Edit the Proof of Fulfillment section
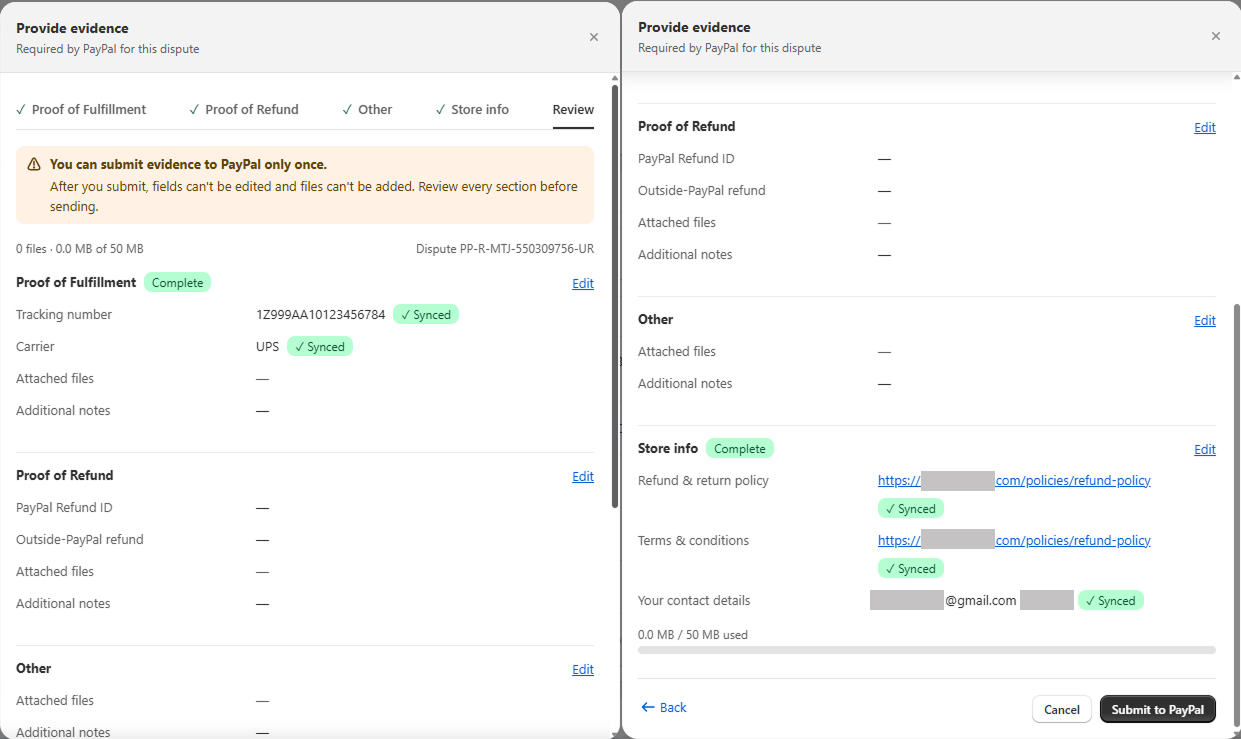The height and width of the screenshot is (739, 1241). coord(583,283)
